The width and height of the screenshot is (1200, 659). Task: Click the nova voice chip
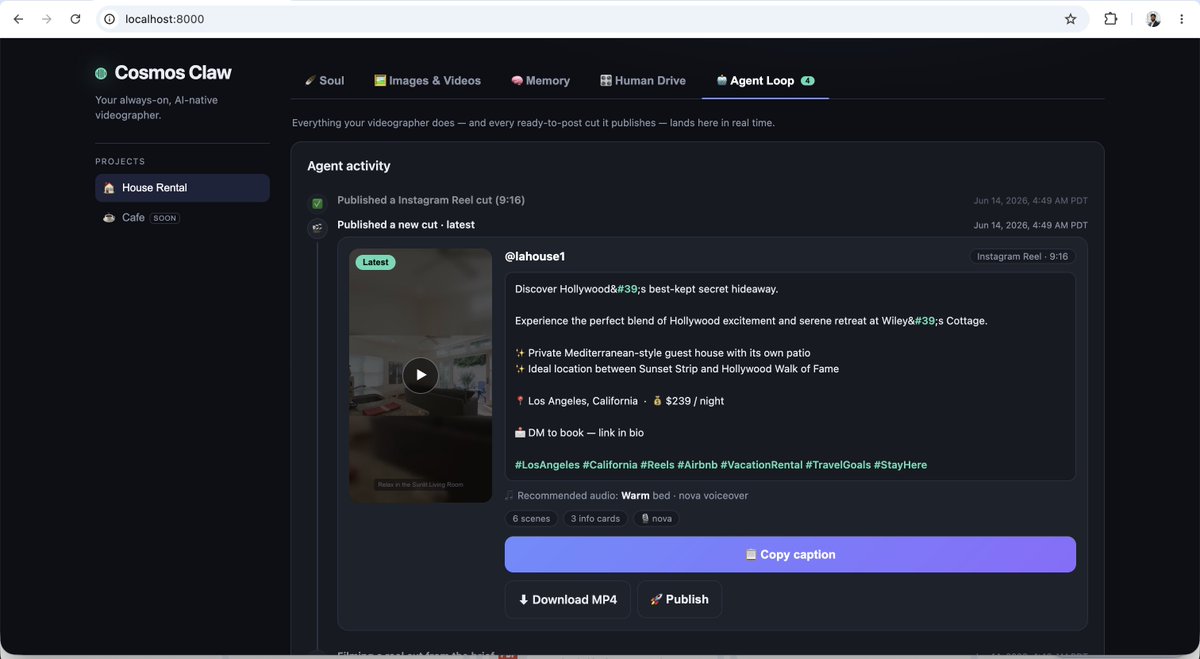pyautogui.click(x=656, y=519)
